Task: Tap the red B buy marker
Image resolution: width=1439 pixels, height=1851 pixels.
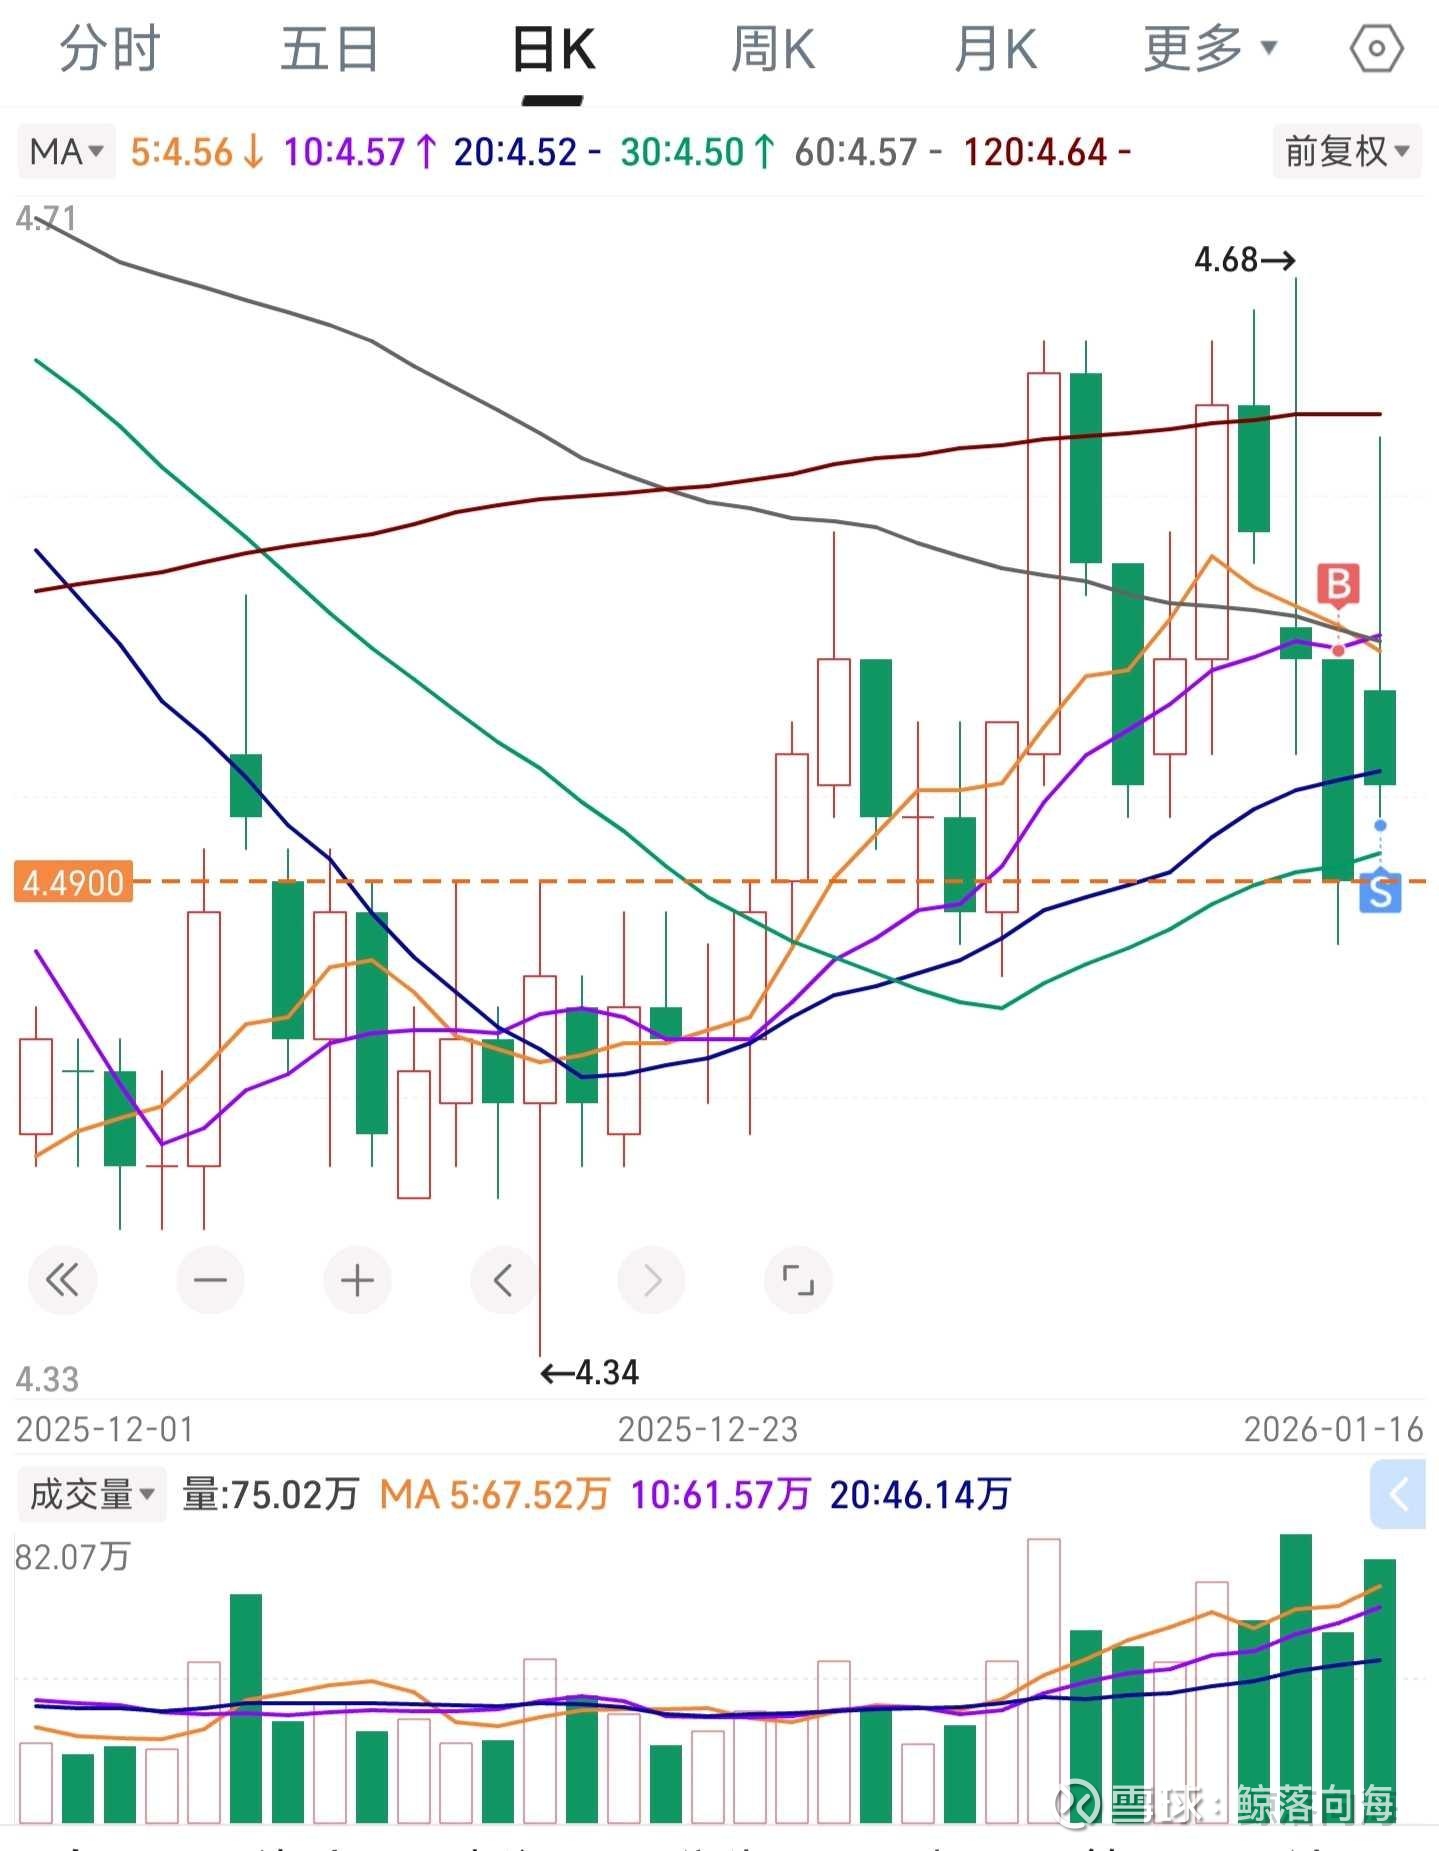Action: pyautogui.click(x=1338, y=584)
